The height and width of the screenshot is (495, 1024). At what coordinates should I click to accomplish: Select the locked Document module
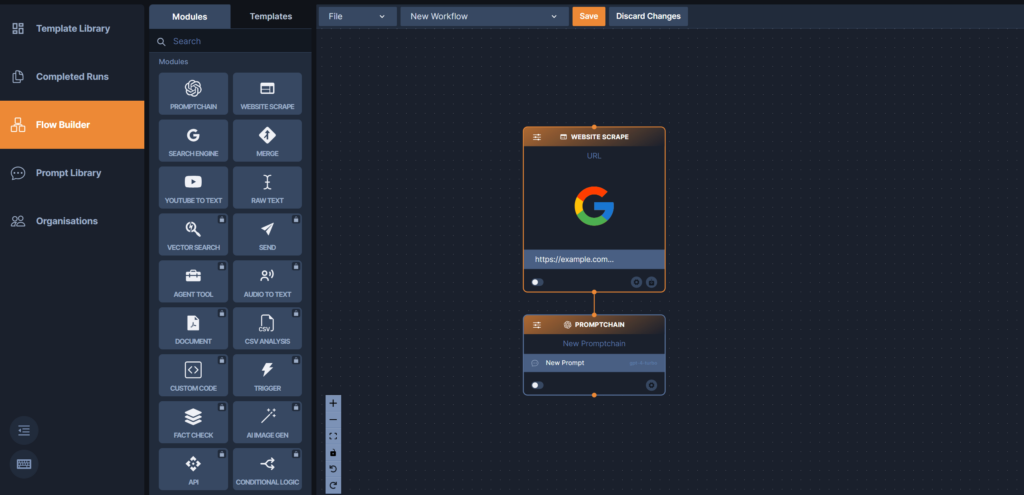193,328
